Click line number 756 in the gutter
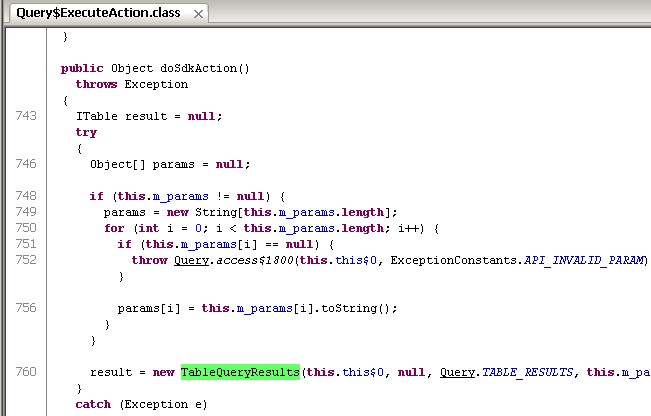651x416 pixels. [27, 308]
